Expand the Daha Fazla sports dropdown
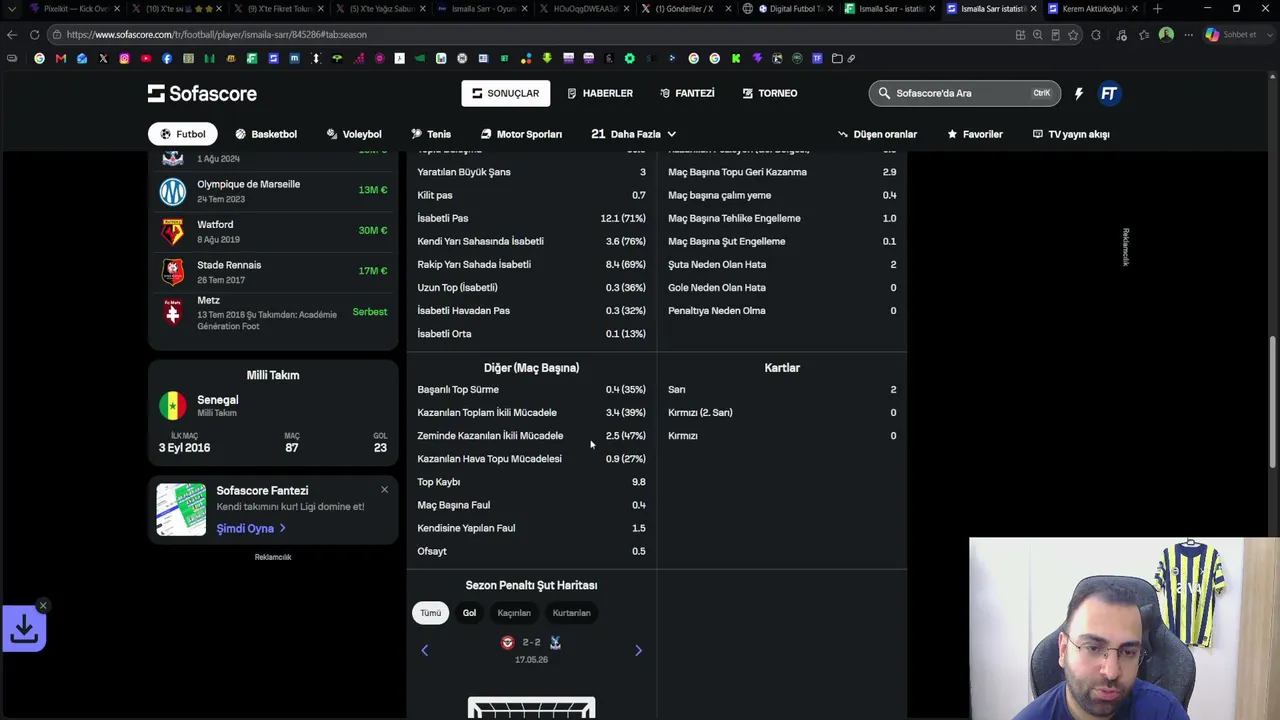Viewport: 1280px width, 720px height. coord(634,134)
